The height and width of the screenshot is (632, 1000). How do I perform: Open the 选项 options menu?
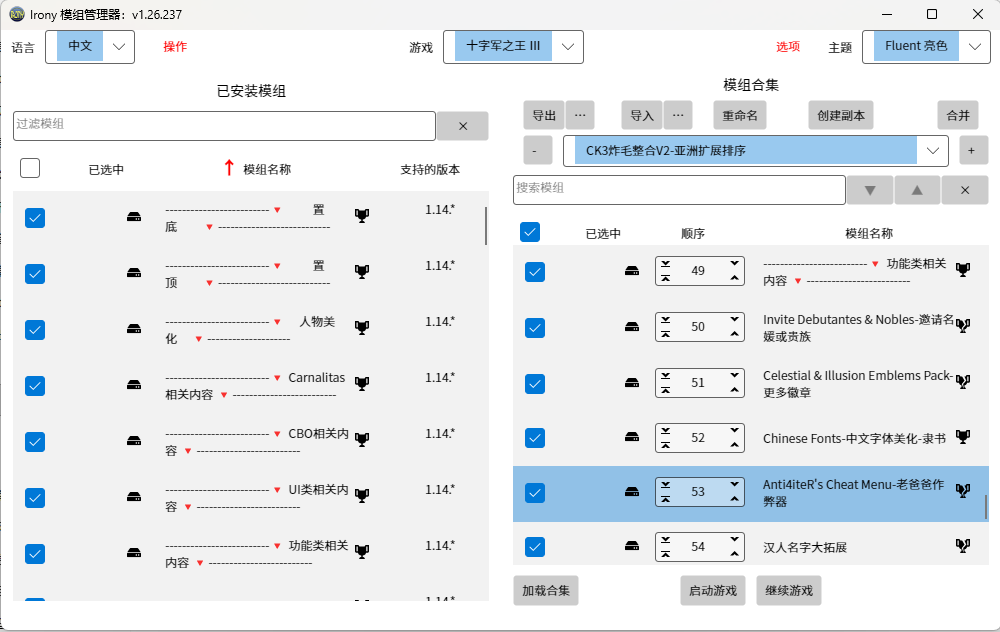point(788,47)
